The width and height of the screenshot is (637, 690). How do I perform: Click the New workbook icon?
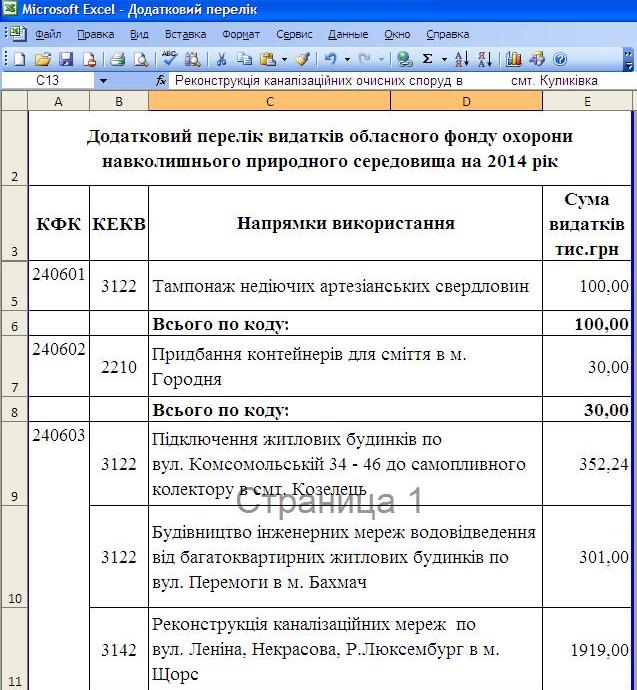pos(19,59)
